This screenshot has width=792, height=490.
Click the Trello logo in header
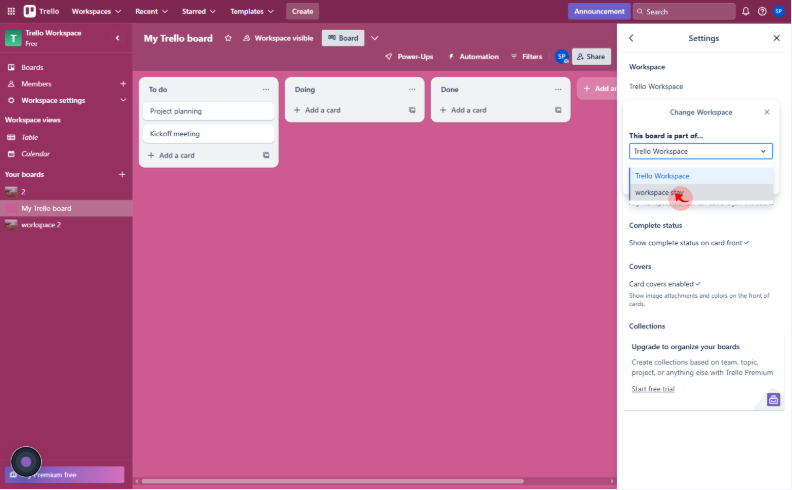tap(42, 11)
